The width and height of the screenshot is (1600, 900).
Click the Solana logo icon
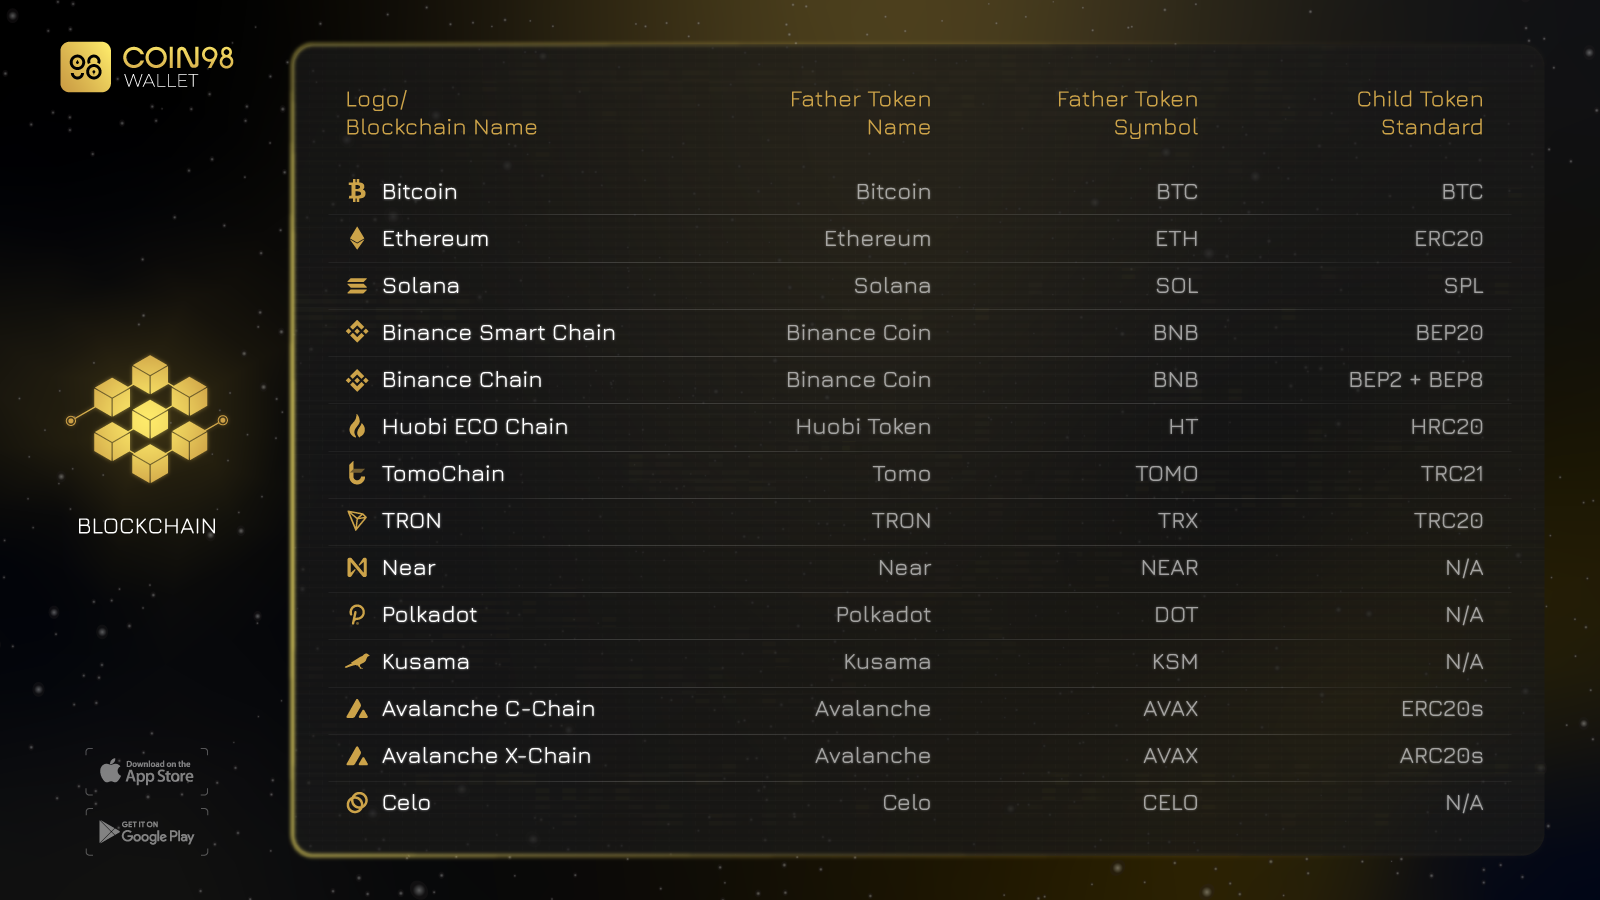coord(357,286)
